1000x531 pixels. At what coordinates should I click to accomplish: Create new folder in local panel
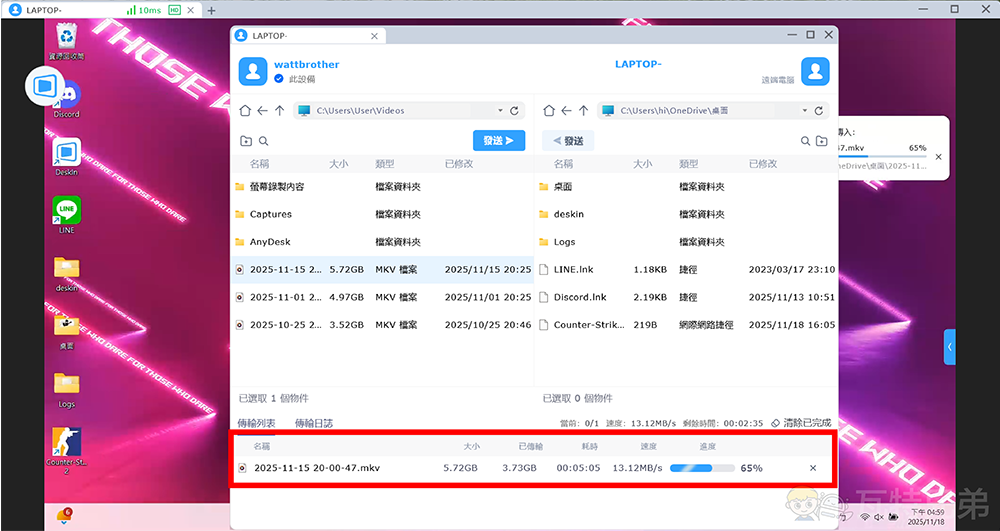[x=246, y=142]
